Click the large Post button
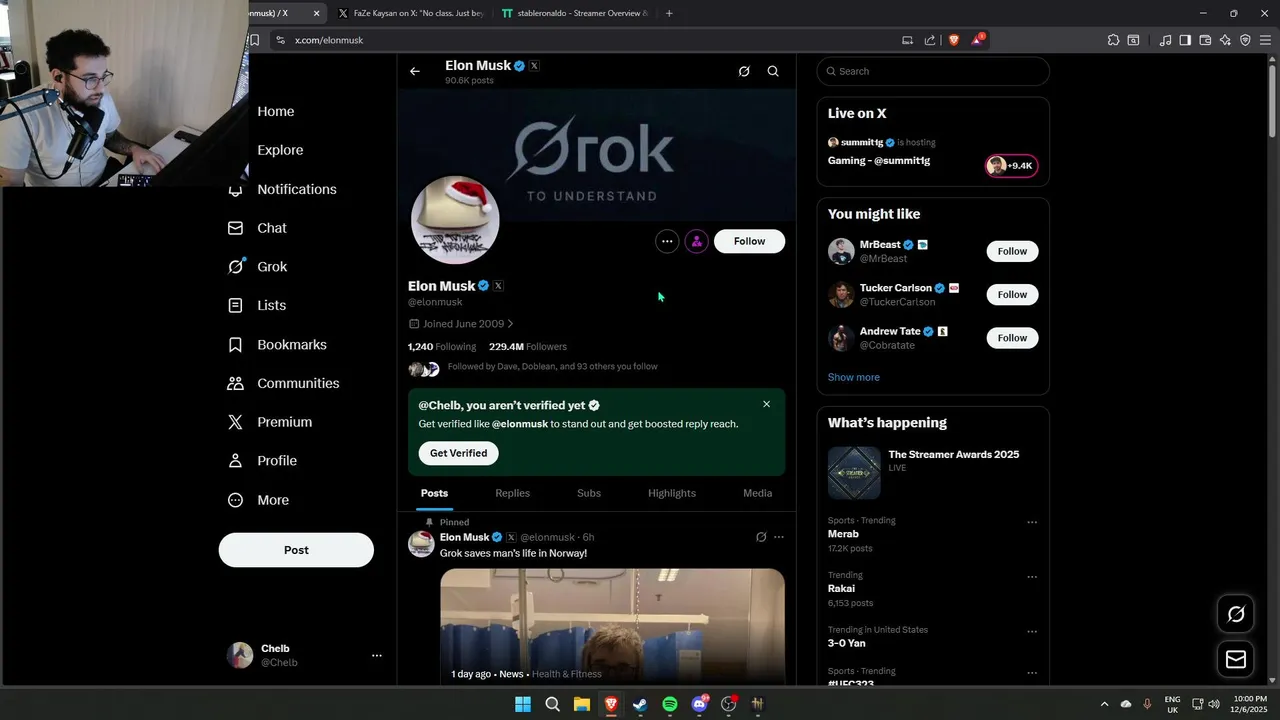 coord(296,550)
